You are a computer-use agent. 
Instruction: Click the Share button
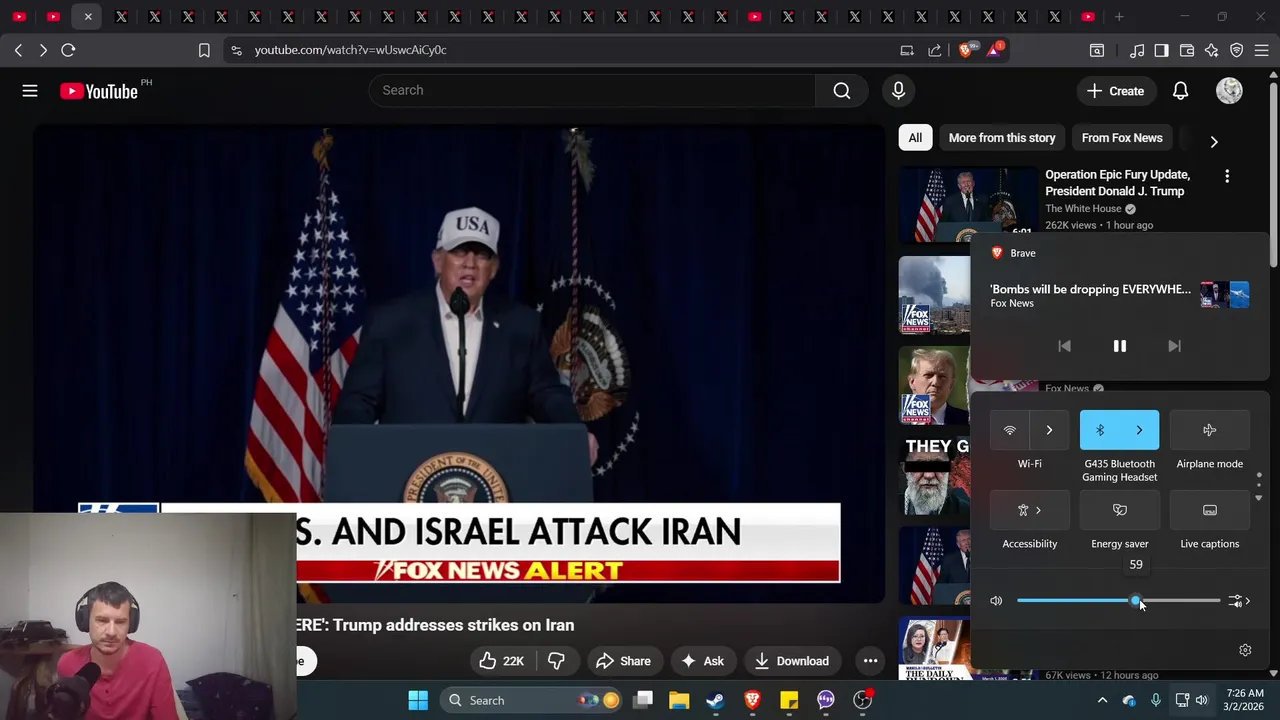(623, 661)
